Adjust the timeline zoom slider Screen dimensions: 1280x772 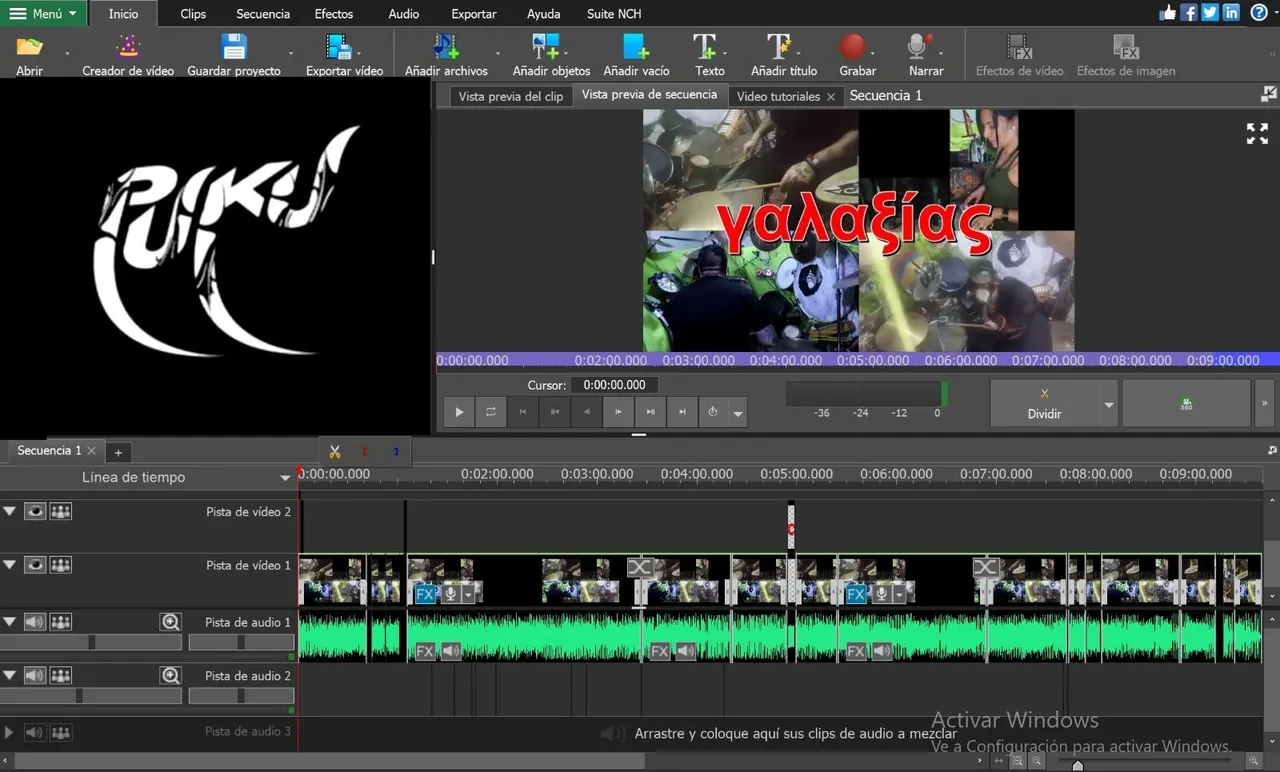(x=1077, y=765)
